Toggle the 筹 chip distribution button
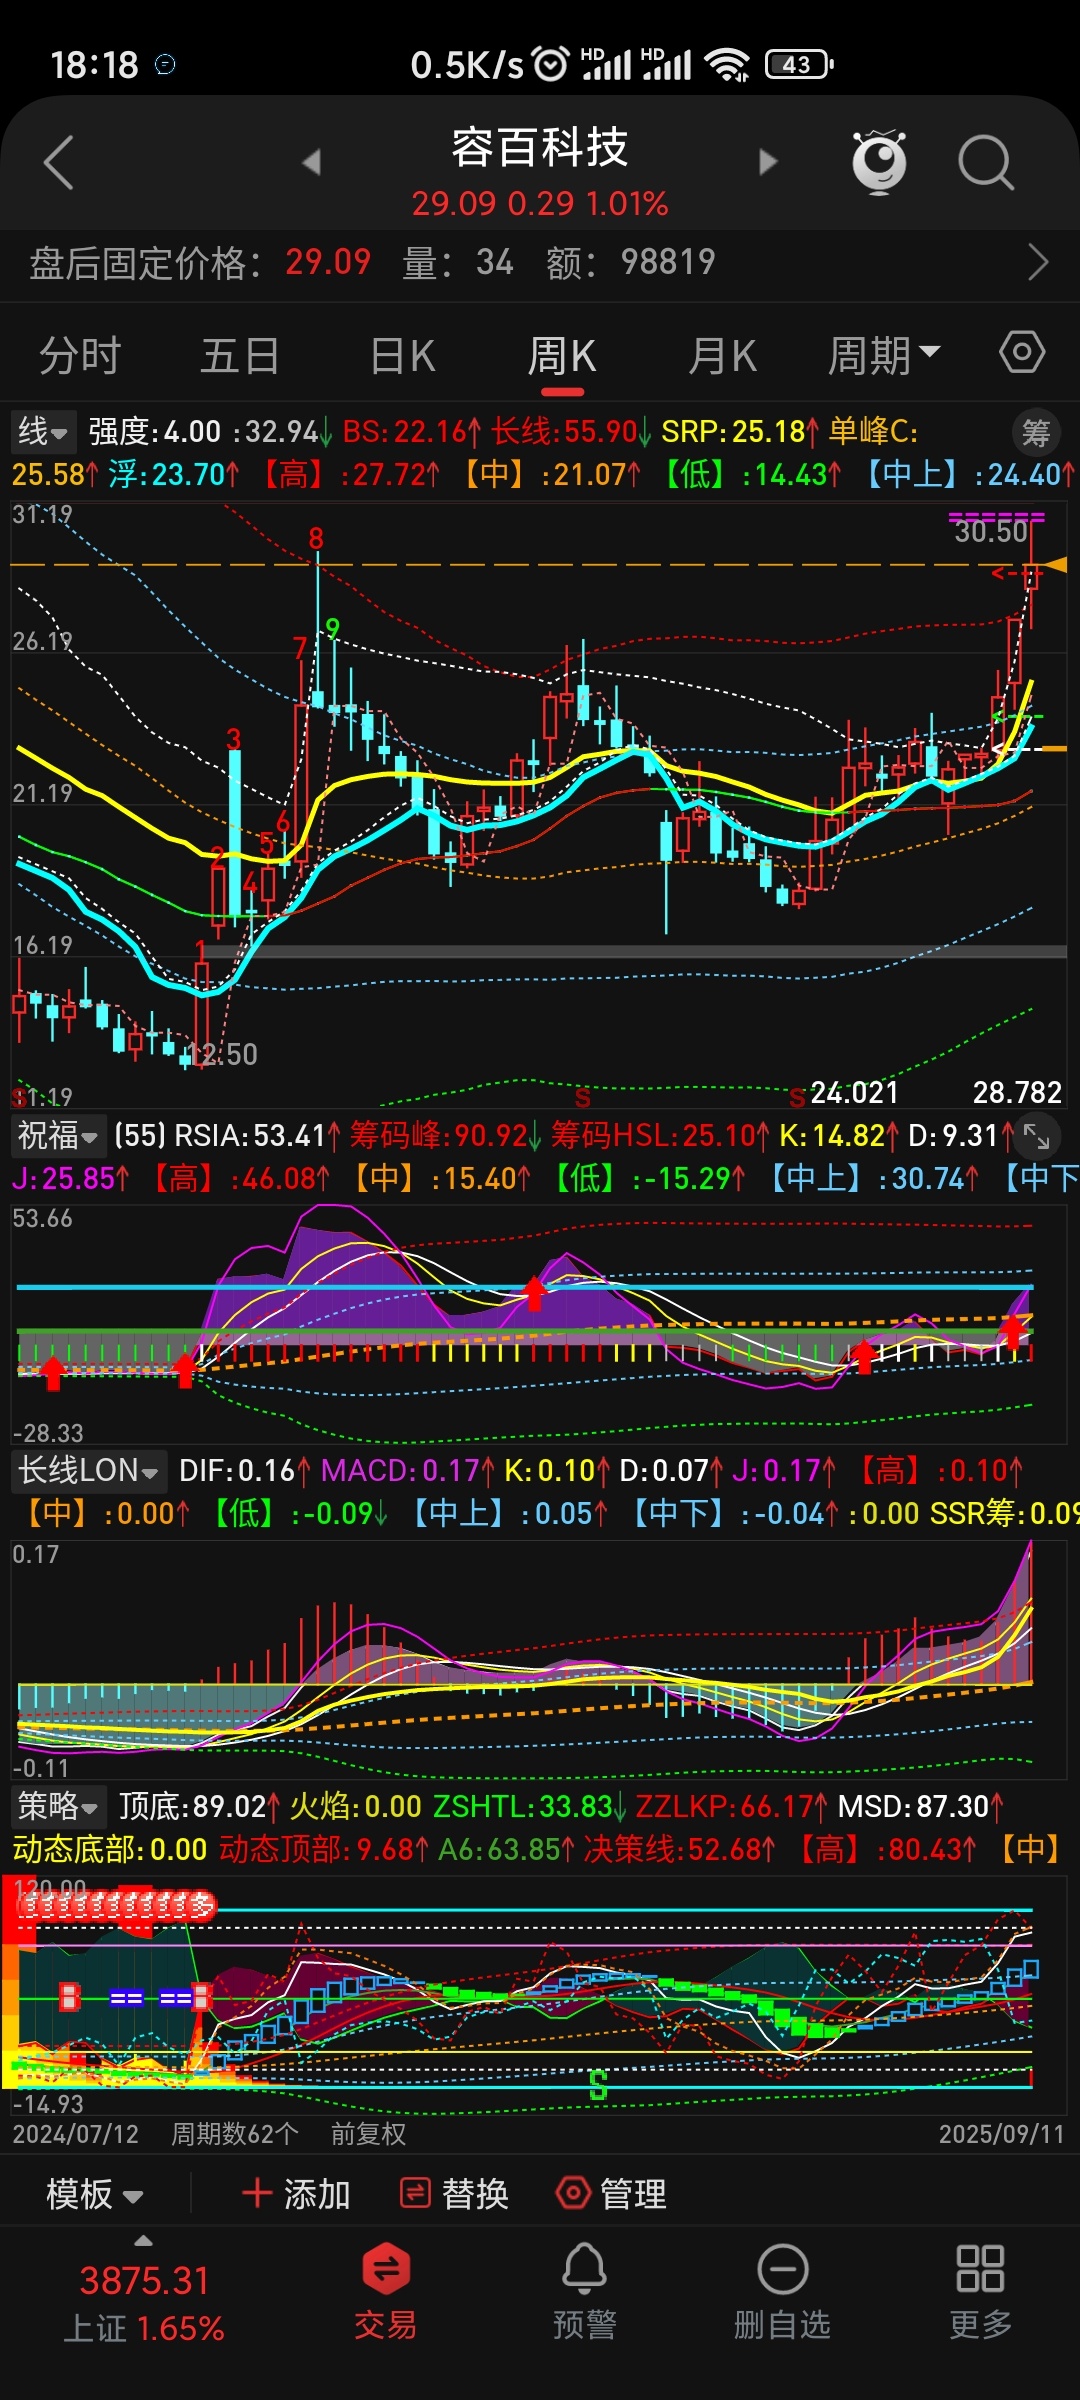 coord(1036,433)
